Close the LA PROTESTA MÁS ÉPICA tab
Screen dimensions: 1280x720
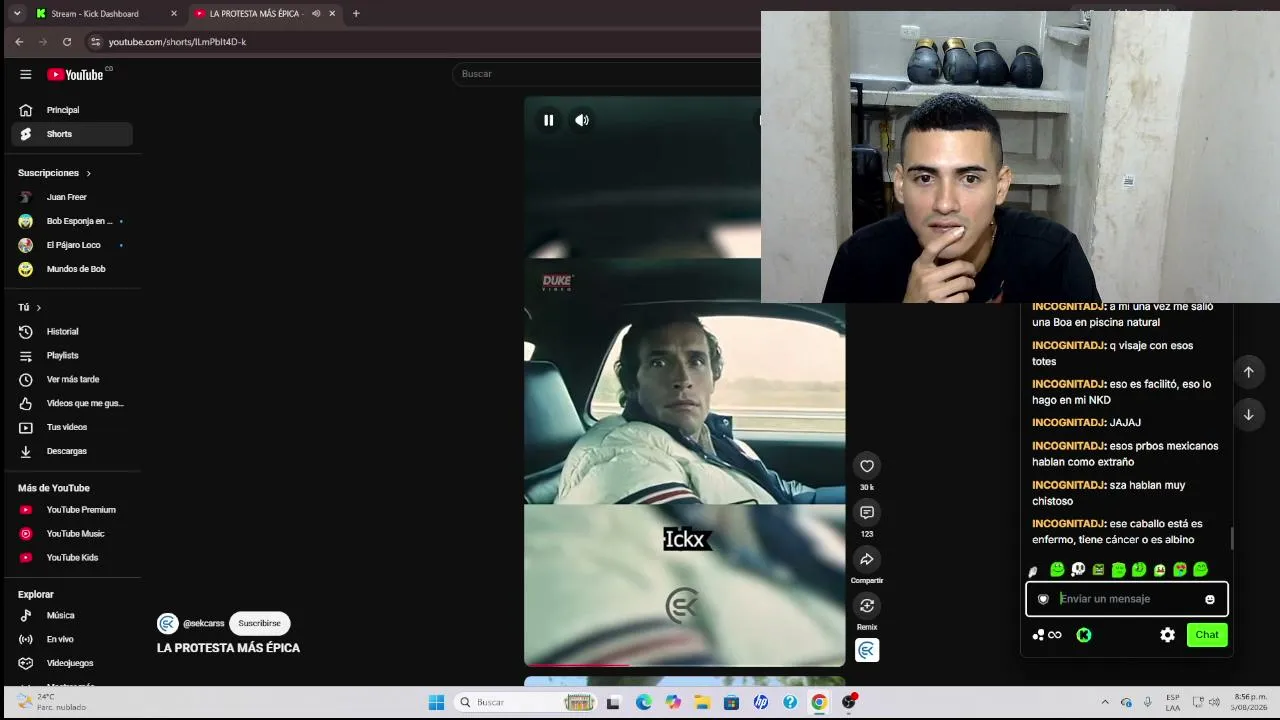(x=332, y=13)
